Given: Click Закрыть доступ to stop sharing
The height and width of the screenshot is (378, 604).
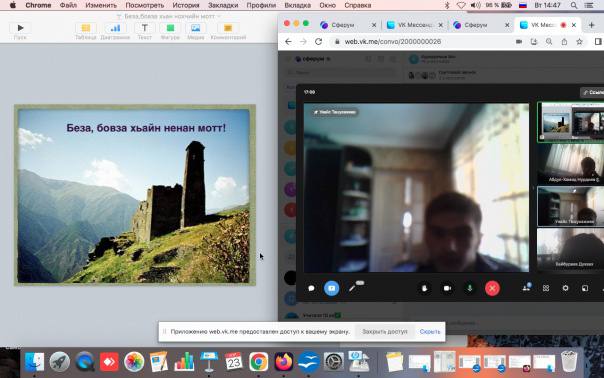Looking at the screenshot, I should tap(384, 331).
